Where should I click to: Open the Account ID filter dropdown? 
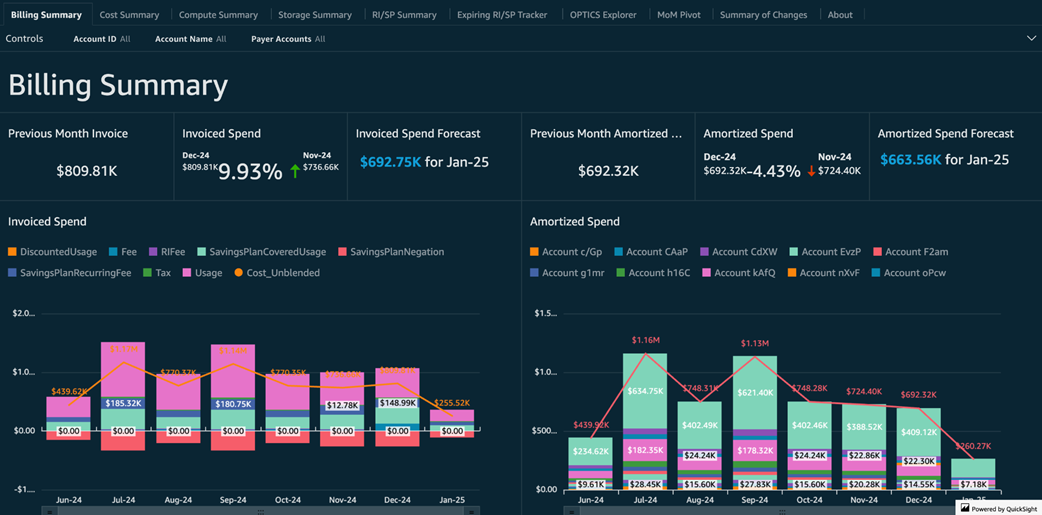coord(101,39)
